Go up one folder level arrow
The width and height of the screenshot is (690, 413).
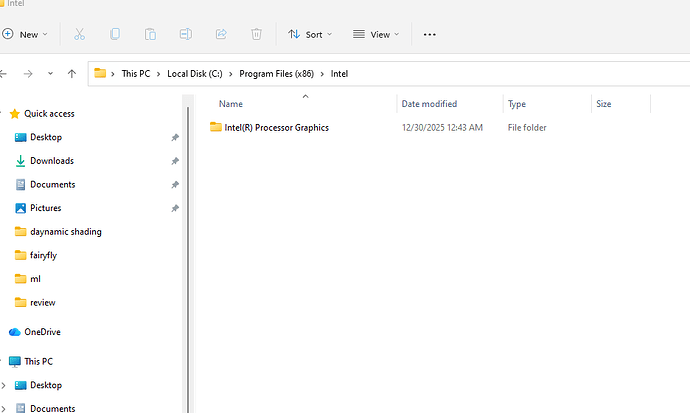[x=72, y=74]
